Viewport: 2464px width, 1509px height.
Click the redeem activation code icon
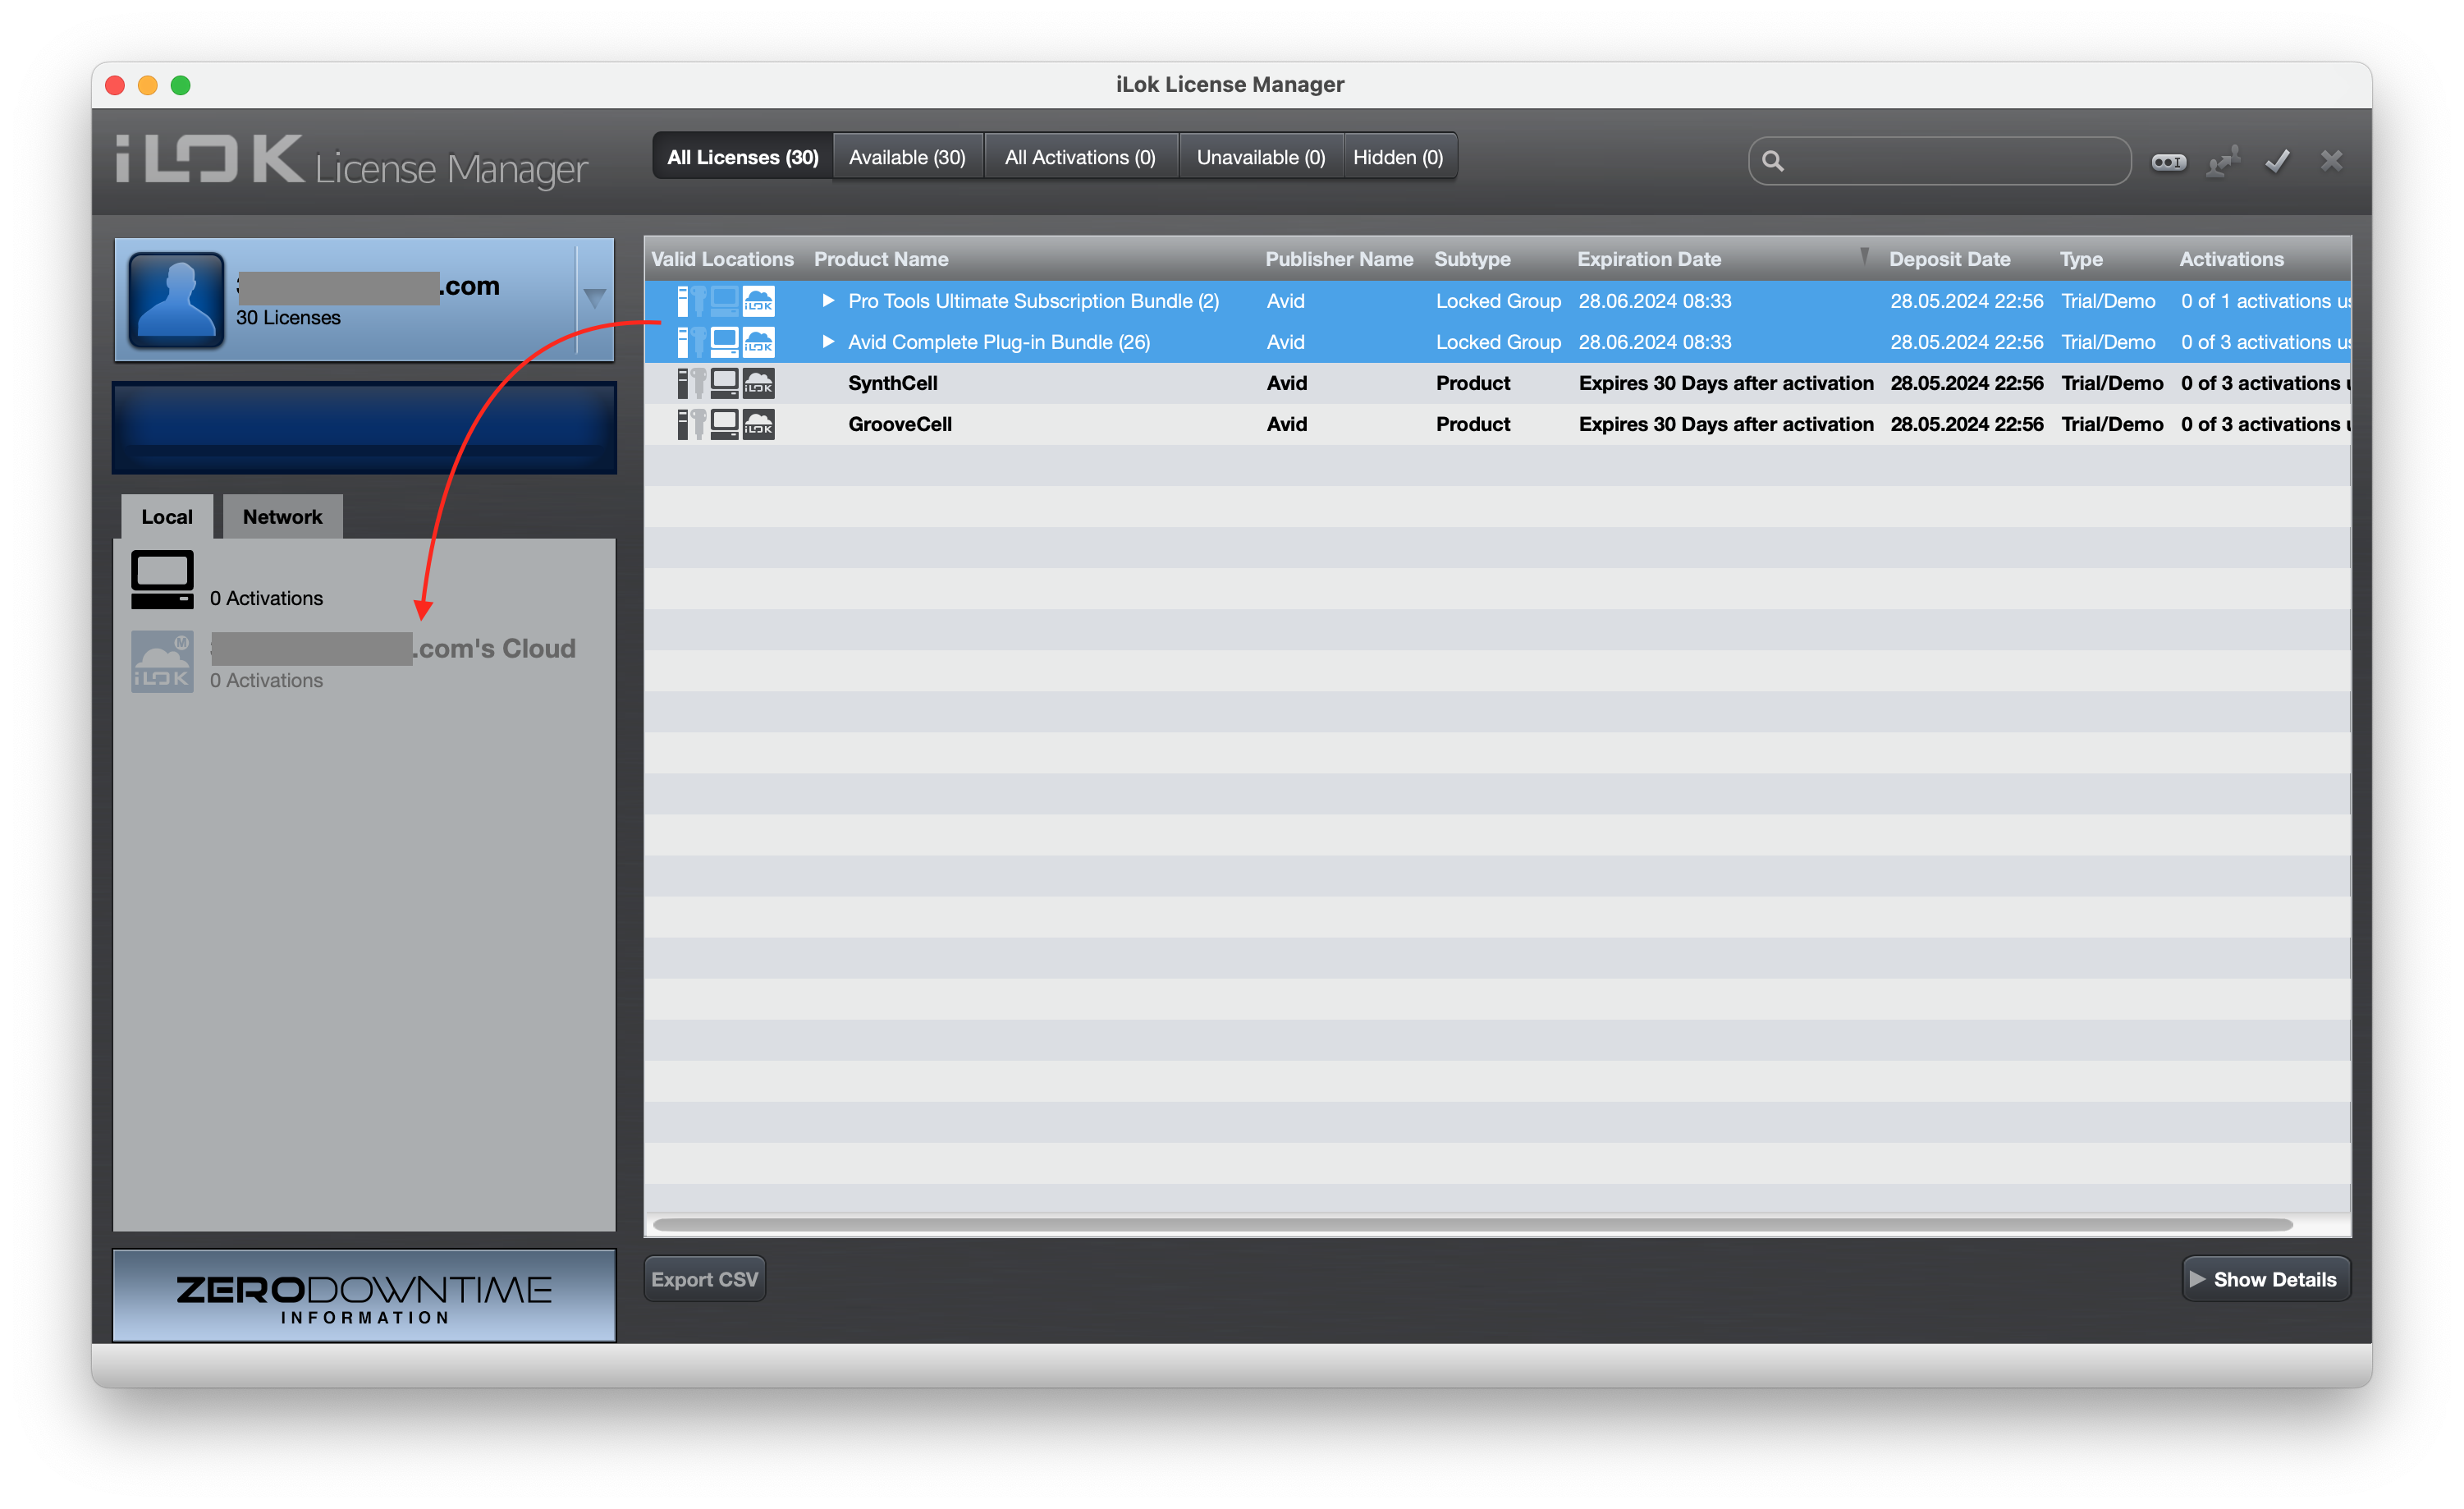click(2168, 162)
